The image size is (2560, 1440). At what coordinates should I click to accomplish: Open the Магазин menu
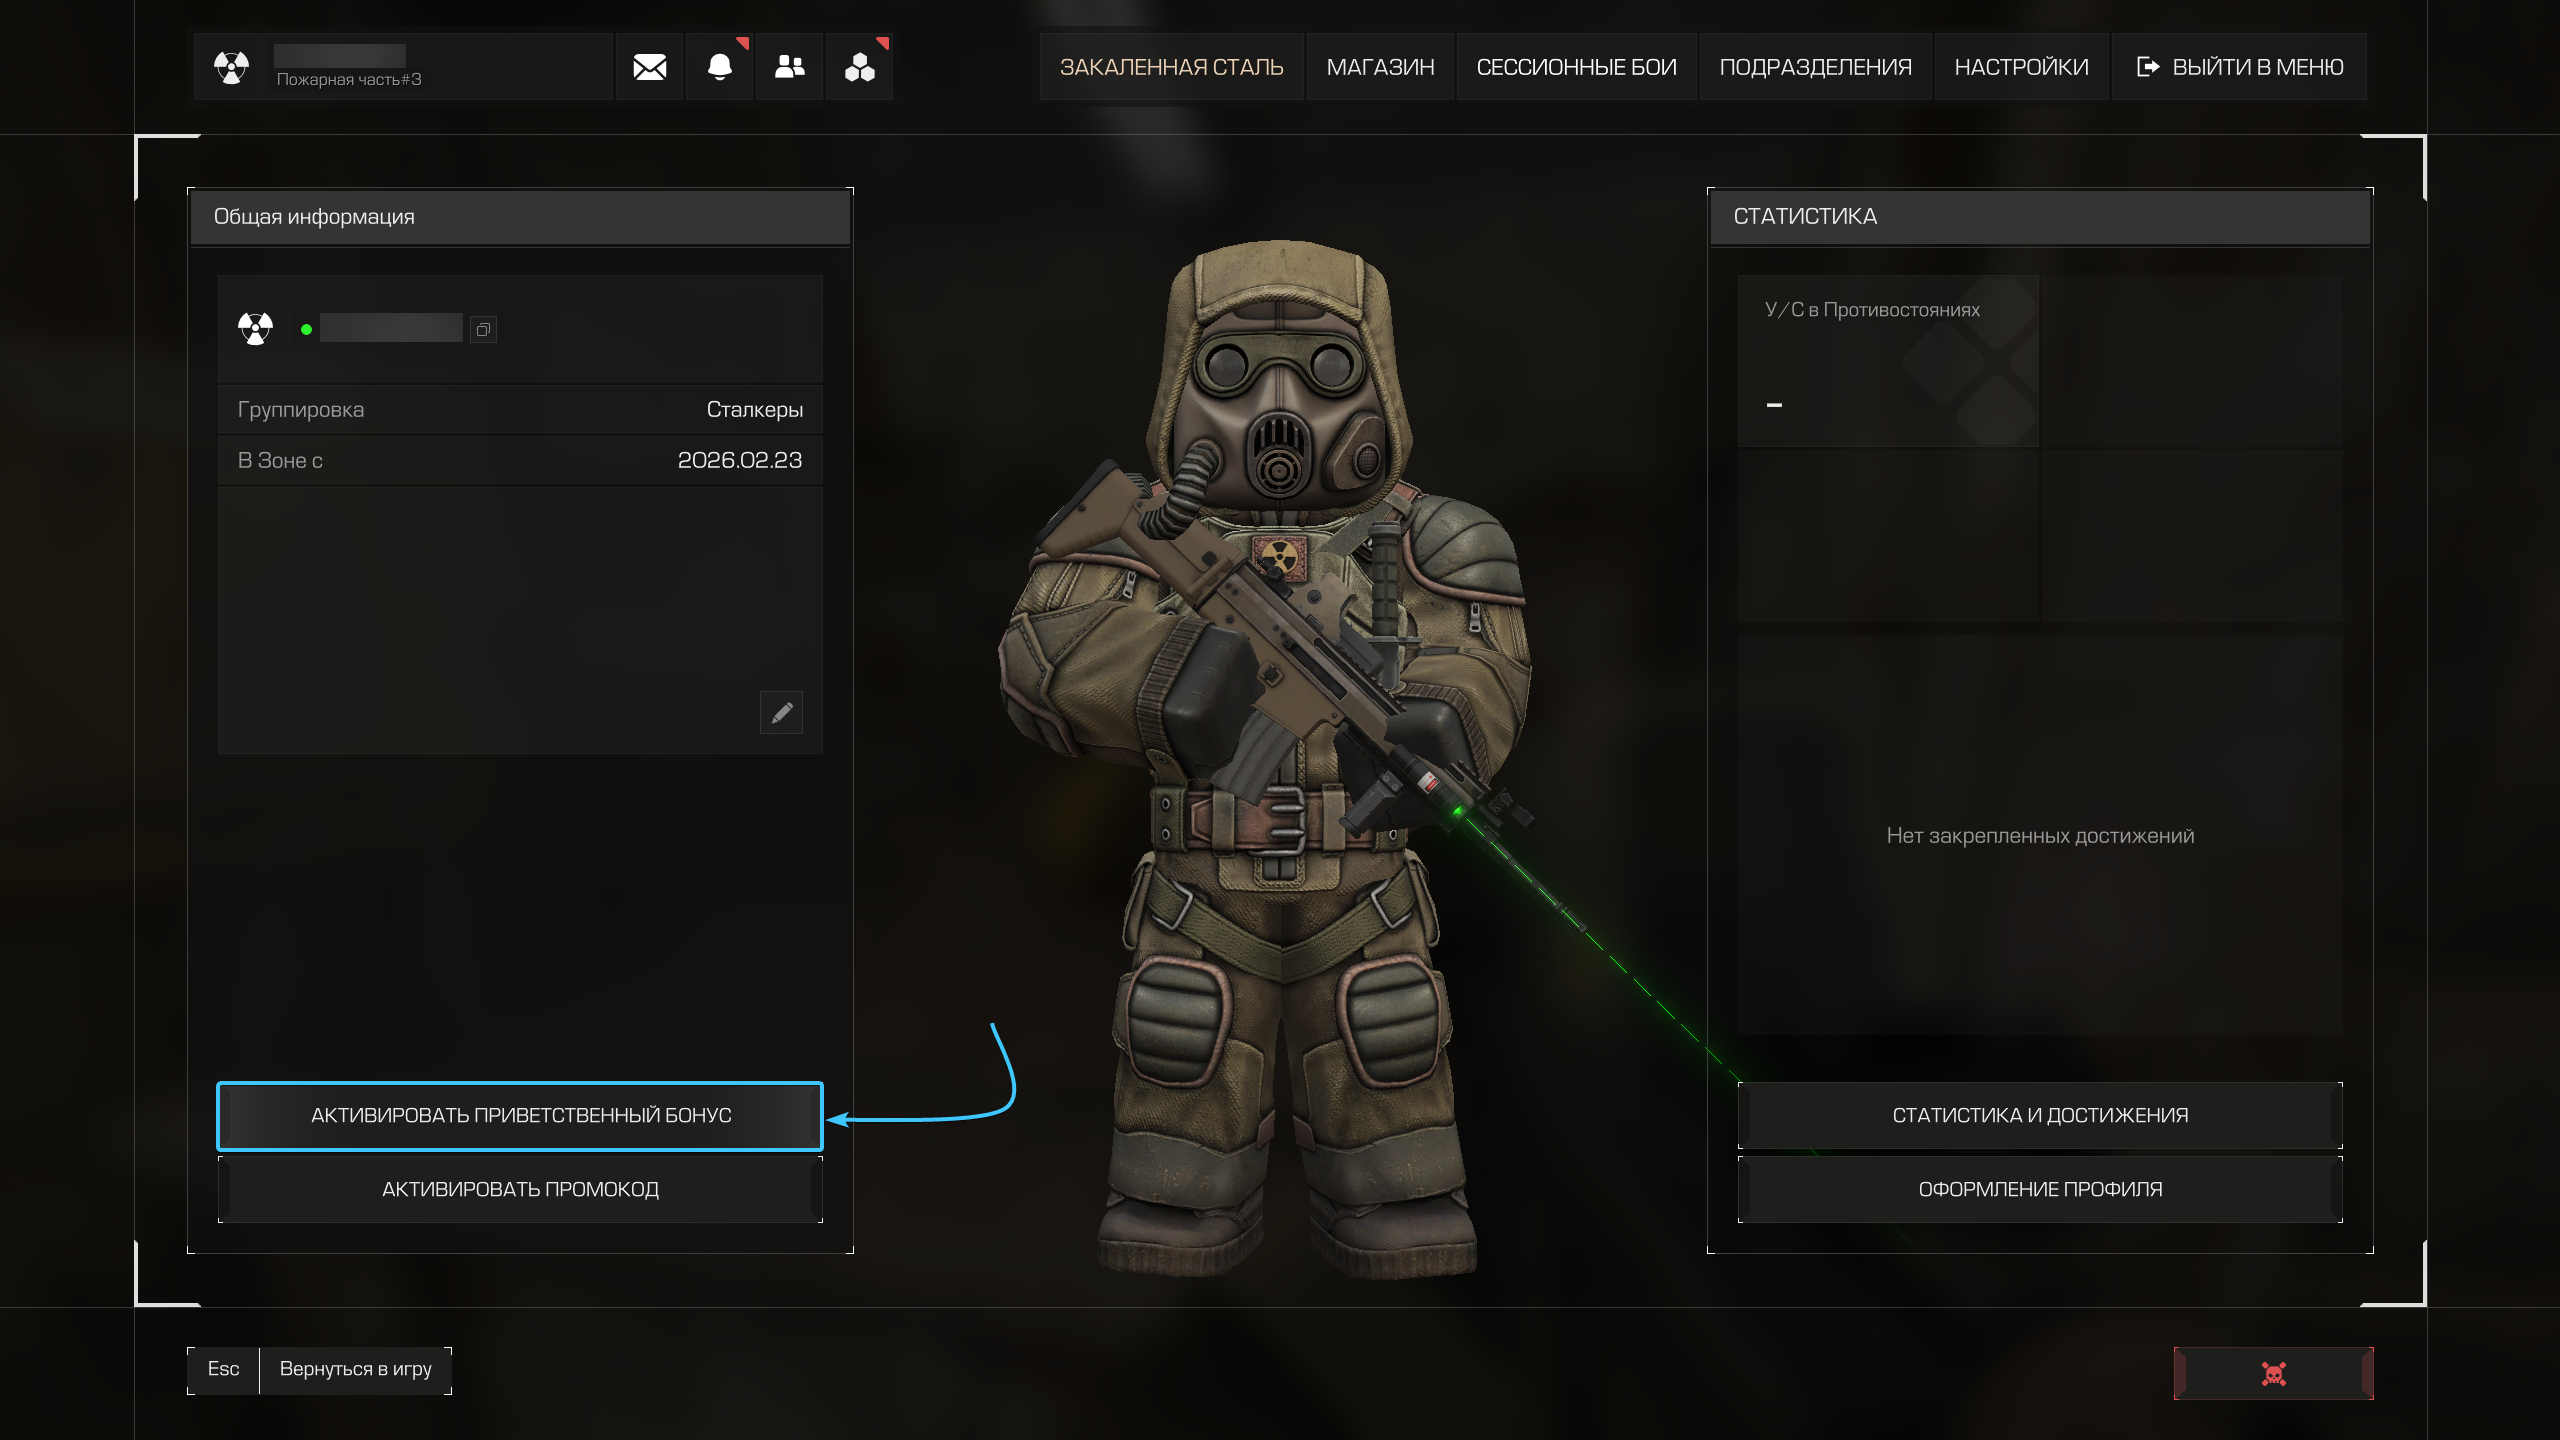pyautogui.click(x=1380, y=67)
